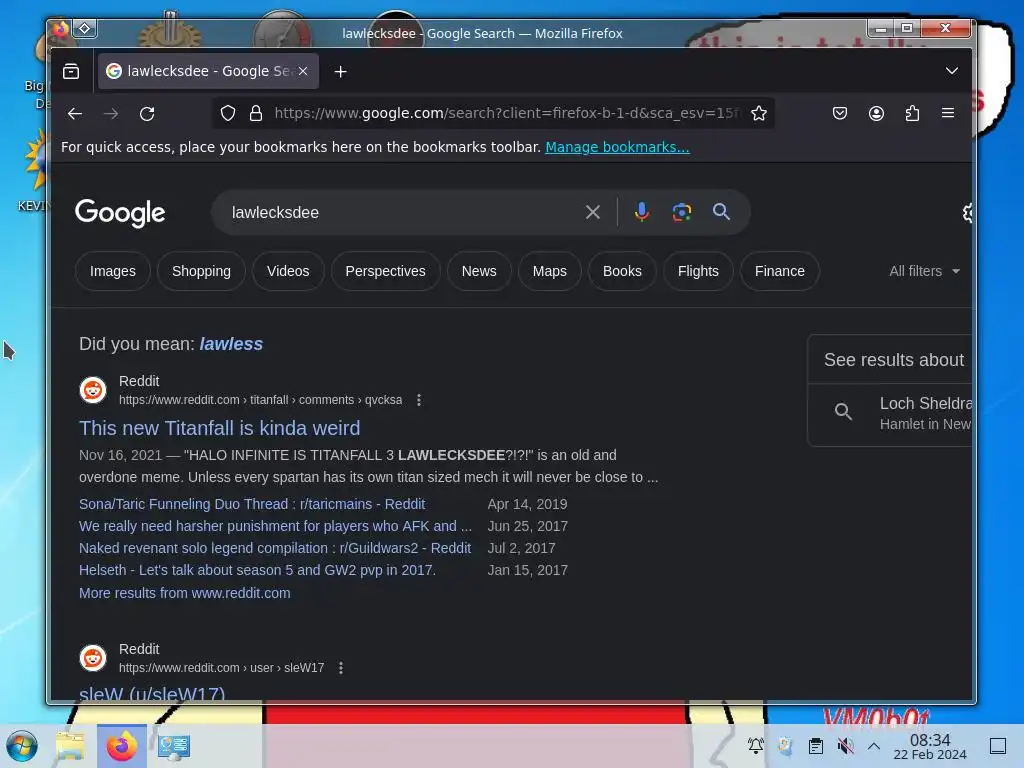Toggle the muted volume tray icon

point(845,746)
